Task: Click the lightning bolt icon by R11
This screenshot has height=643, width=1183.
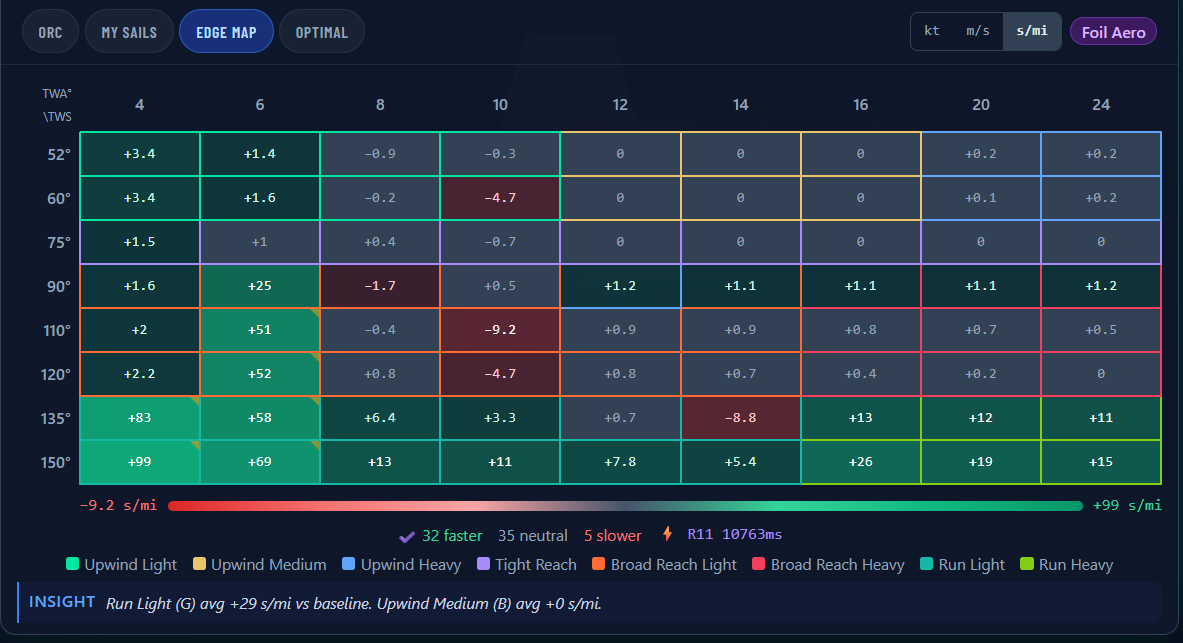Action: pos(668,534)
